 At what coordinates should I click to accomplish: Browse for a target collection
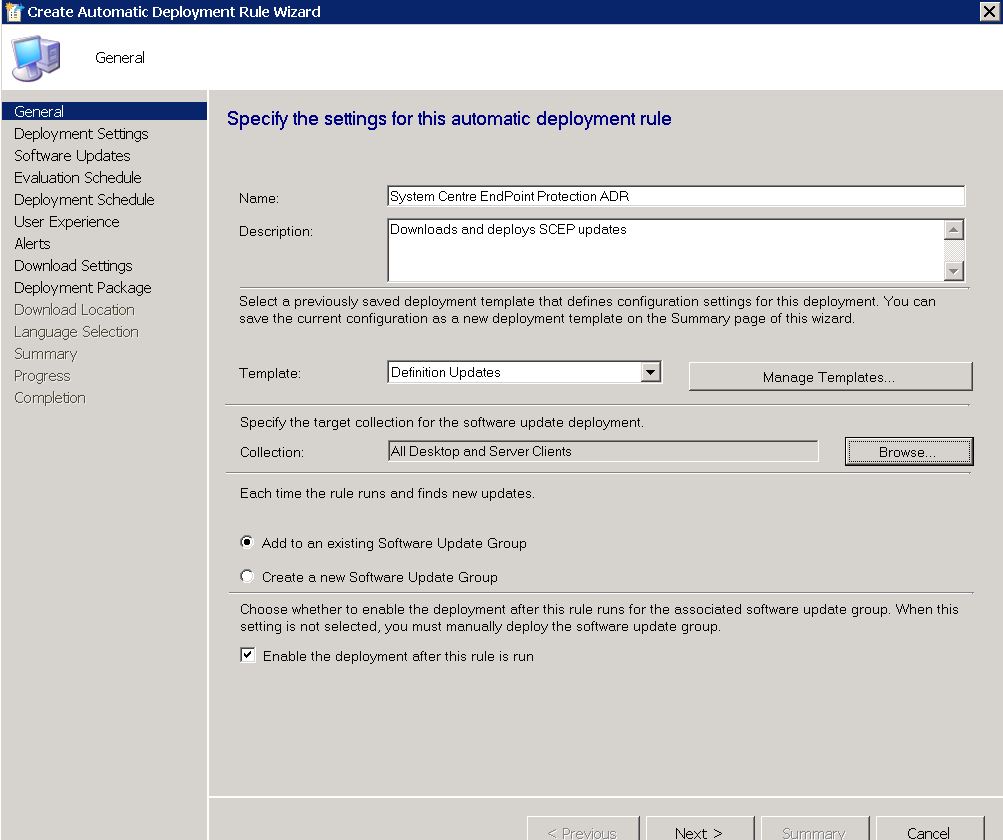click(908, 452)
